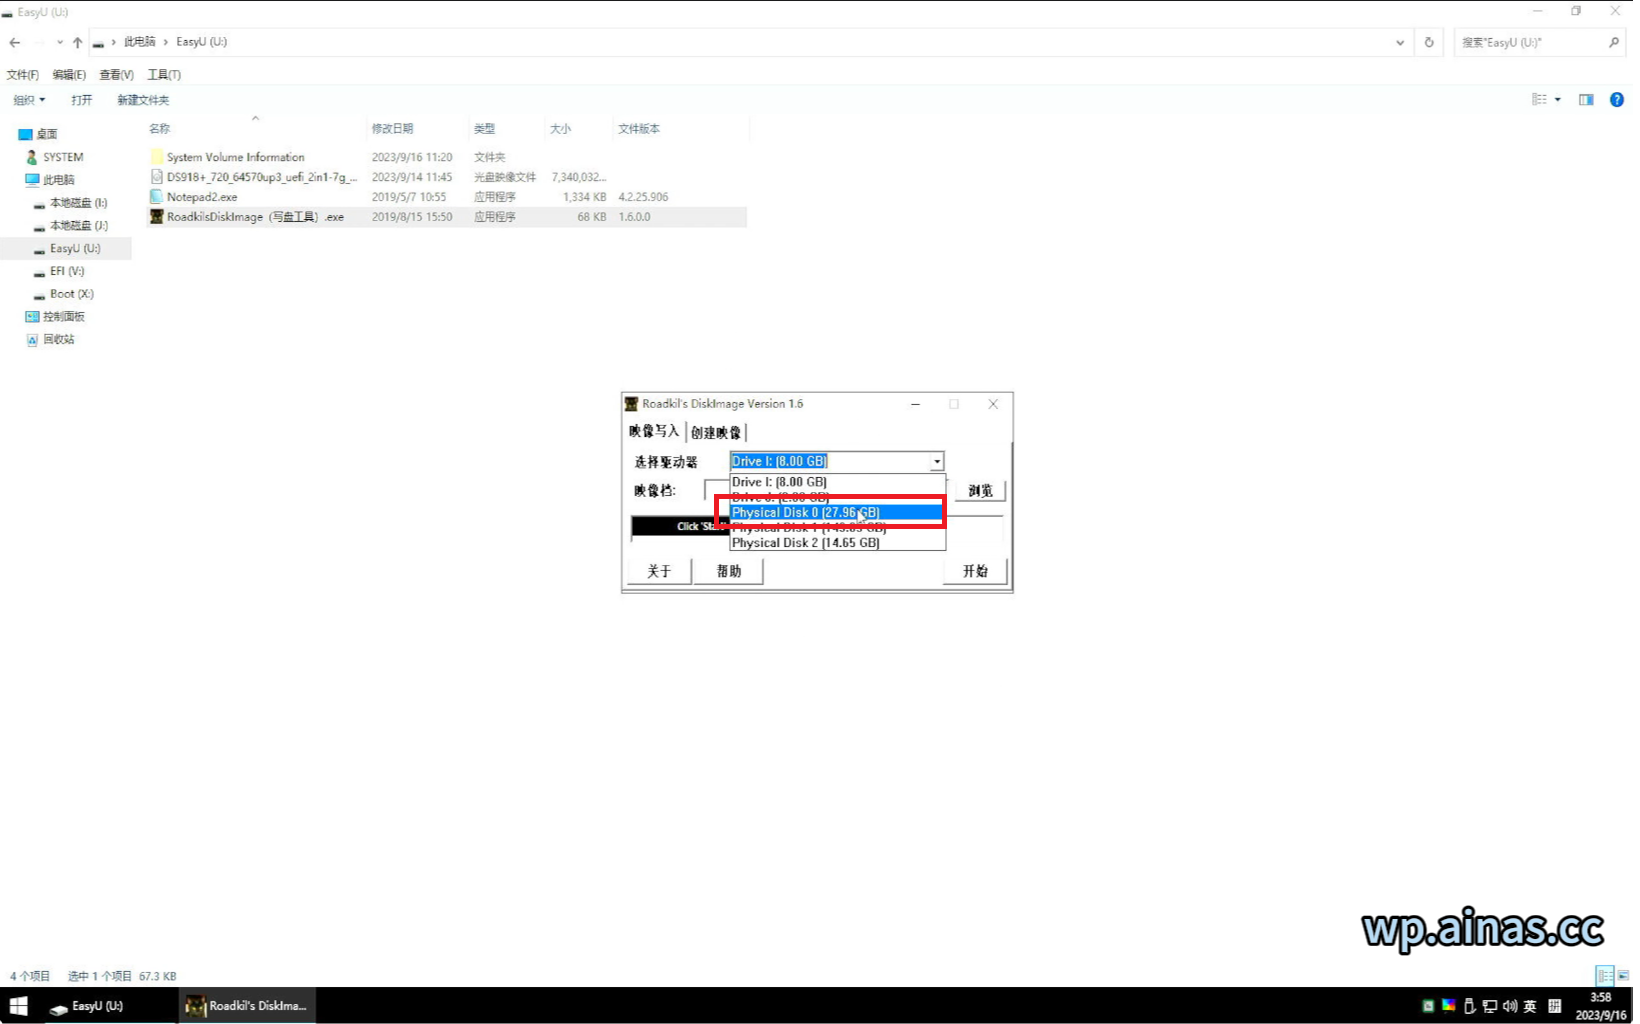This screenshot has width=1640, height=1024.
Task: Select the DS918+ image file row
Action: [x=447, y=177]
